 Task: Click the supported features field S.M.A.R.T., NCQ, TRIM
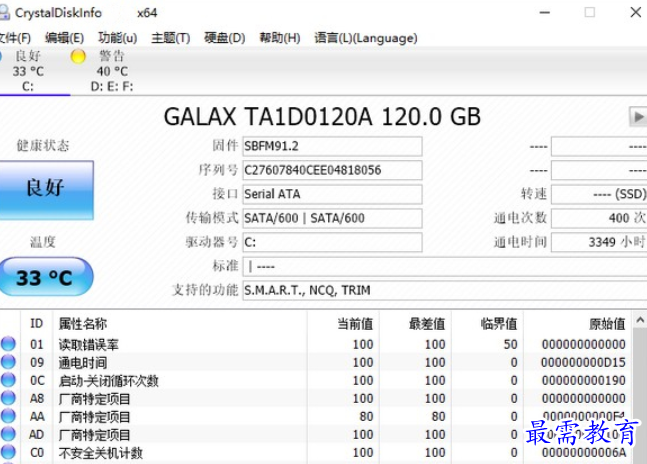[444, 290]
